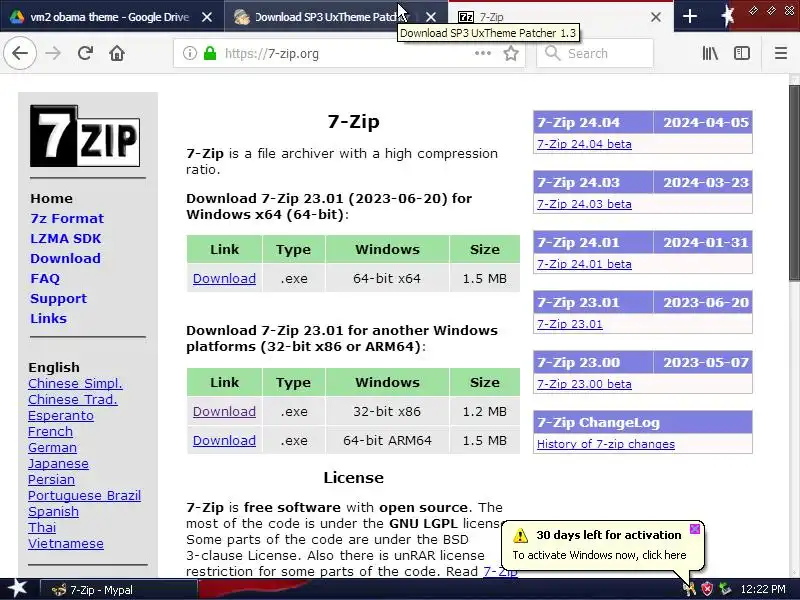
Task: Open the Home sidebar link
Action: (51, 198)
